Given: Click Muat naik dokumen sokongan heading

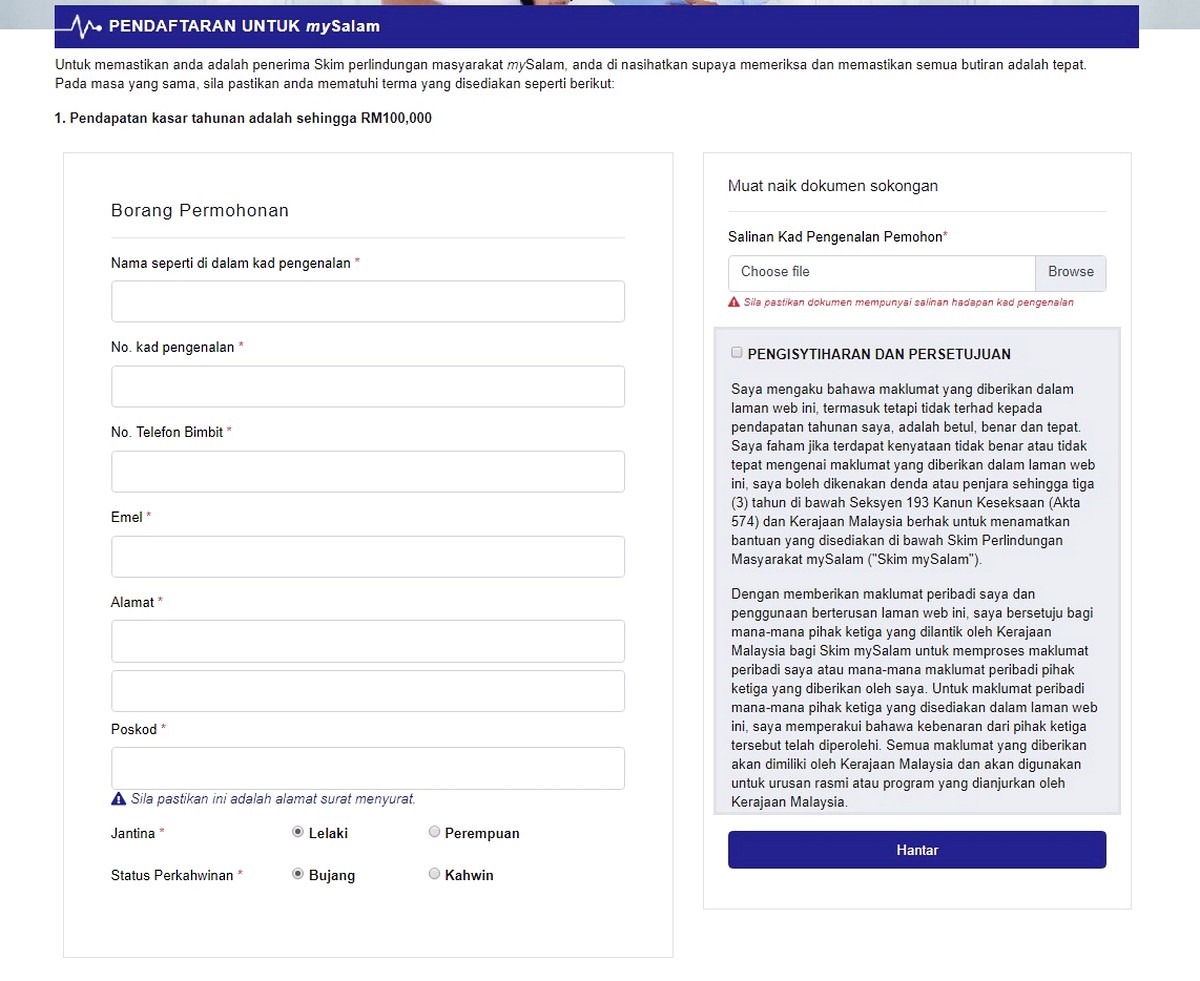Looking at the screenshot, I should pos(833,186).
